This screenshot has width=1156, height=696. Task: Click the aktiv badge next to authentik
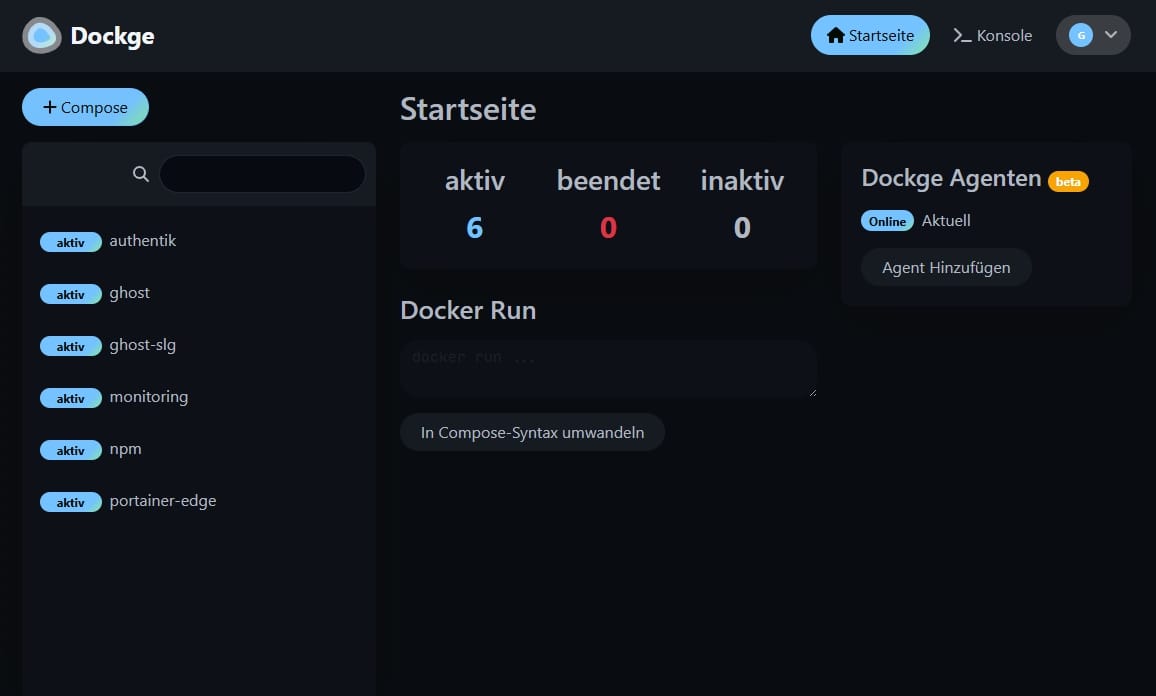[70, 242]
